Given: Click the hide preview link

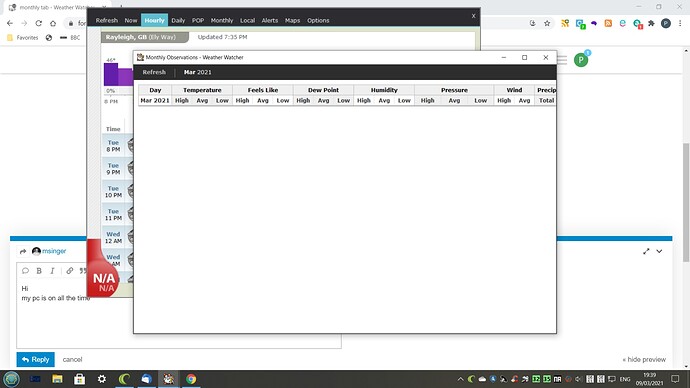Looking at the screenshot, I should tap(644, 359).
